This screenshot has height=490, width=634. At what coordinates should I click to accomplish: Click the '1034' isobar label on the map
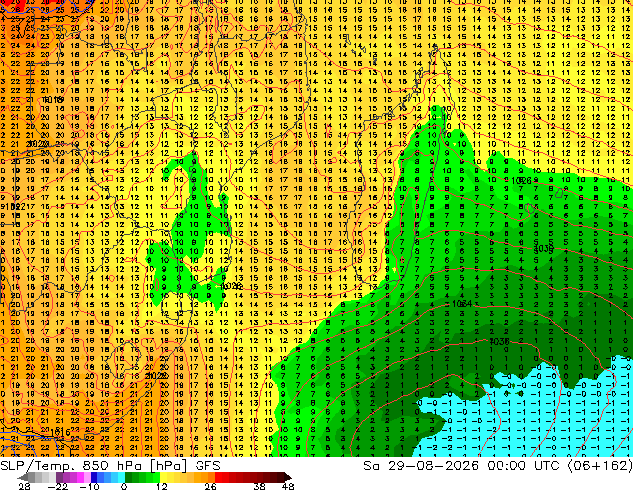[462, 303]
